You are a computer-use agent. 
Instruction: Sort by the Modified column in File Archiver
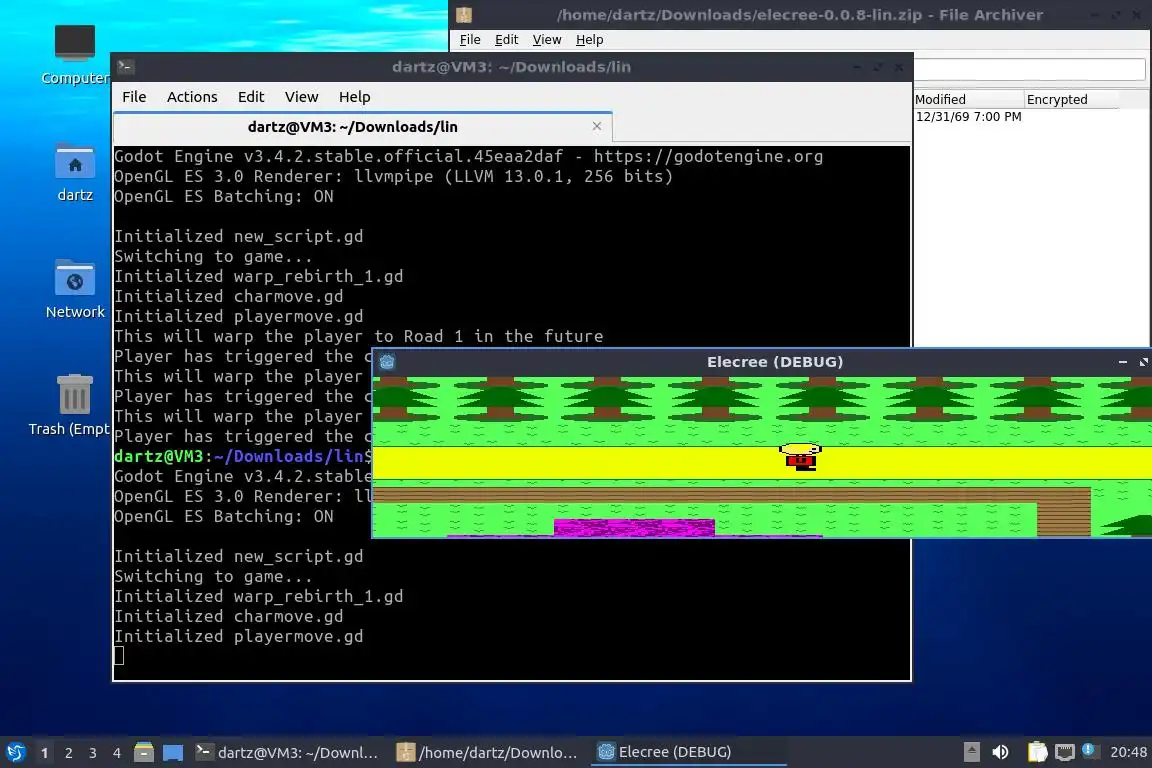coord(968,99)
